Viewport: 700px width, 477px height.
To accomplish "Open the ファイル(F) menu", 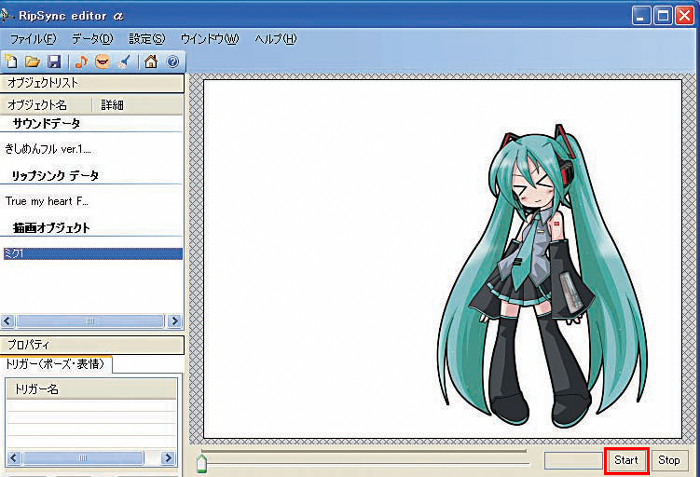I will pos(33,39).
